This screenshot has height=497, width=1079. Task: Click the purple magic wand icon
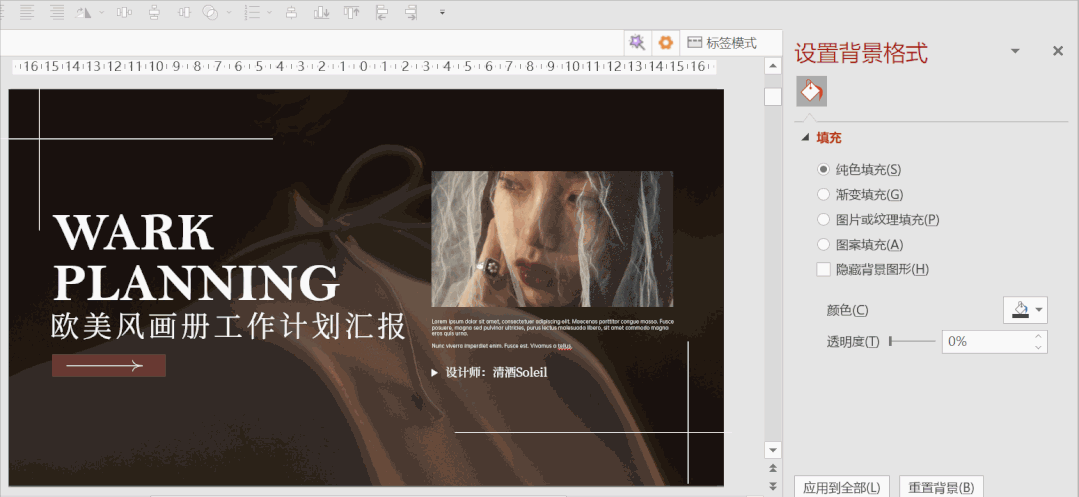click(637, 43)
